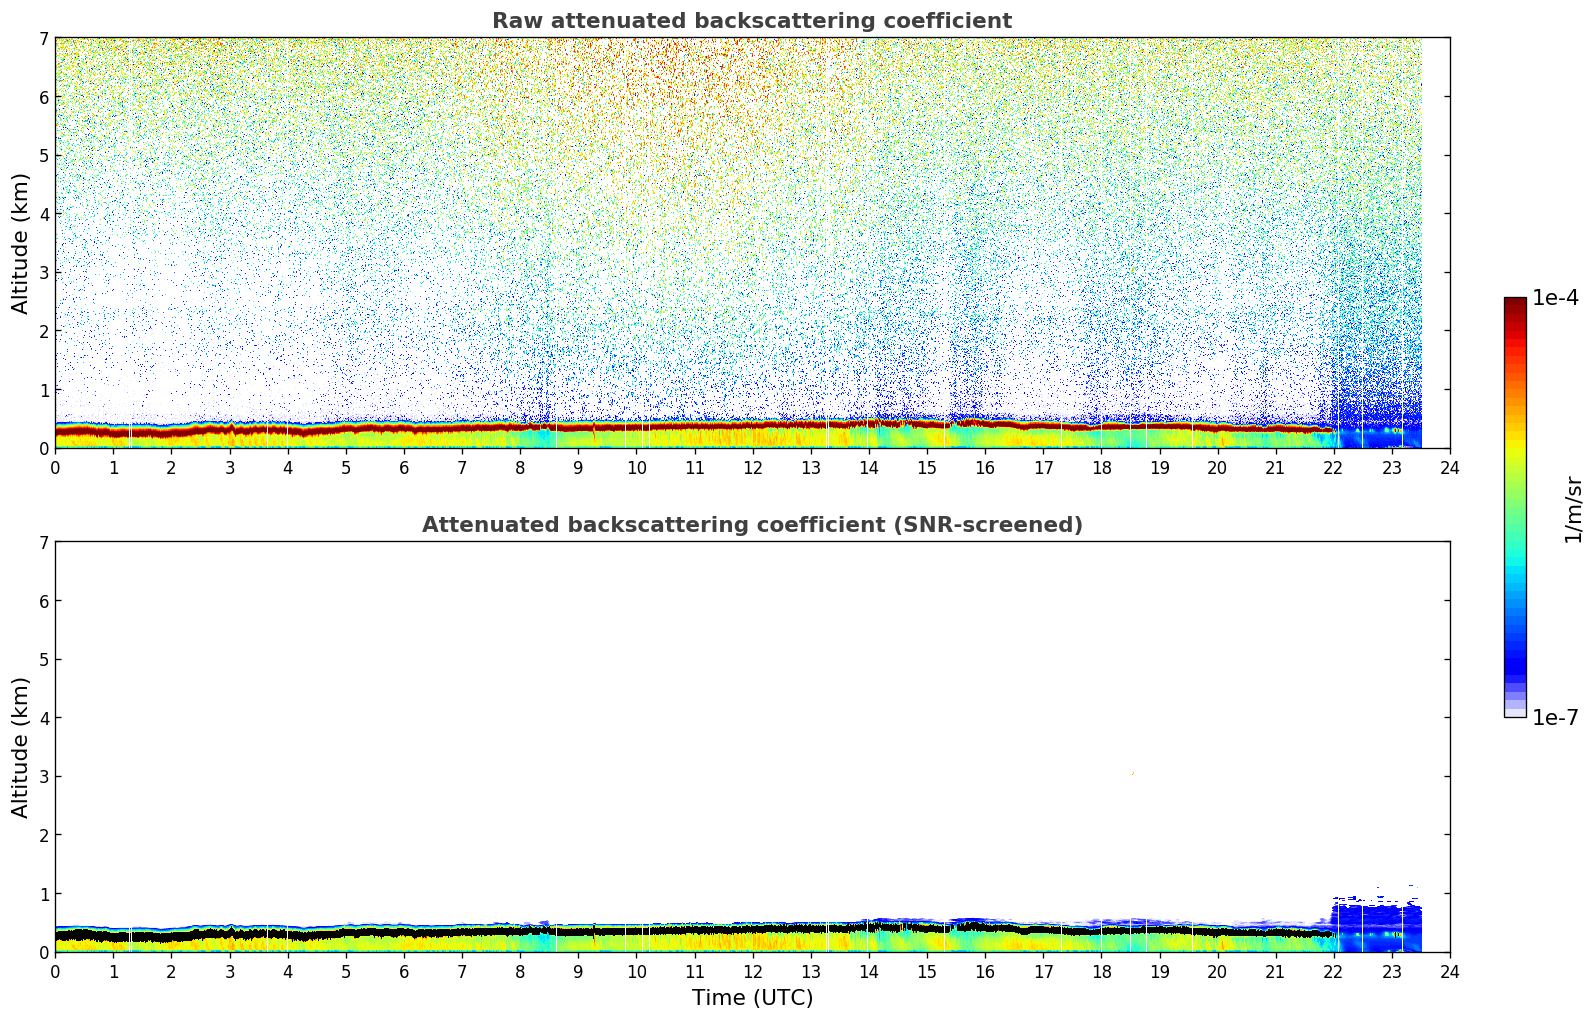Click altitude tick "2" on the raw plot
Viewport: 1595px width, 1020px height.
43,331
